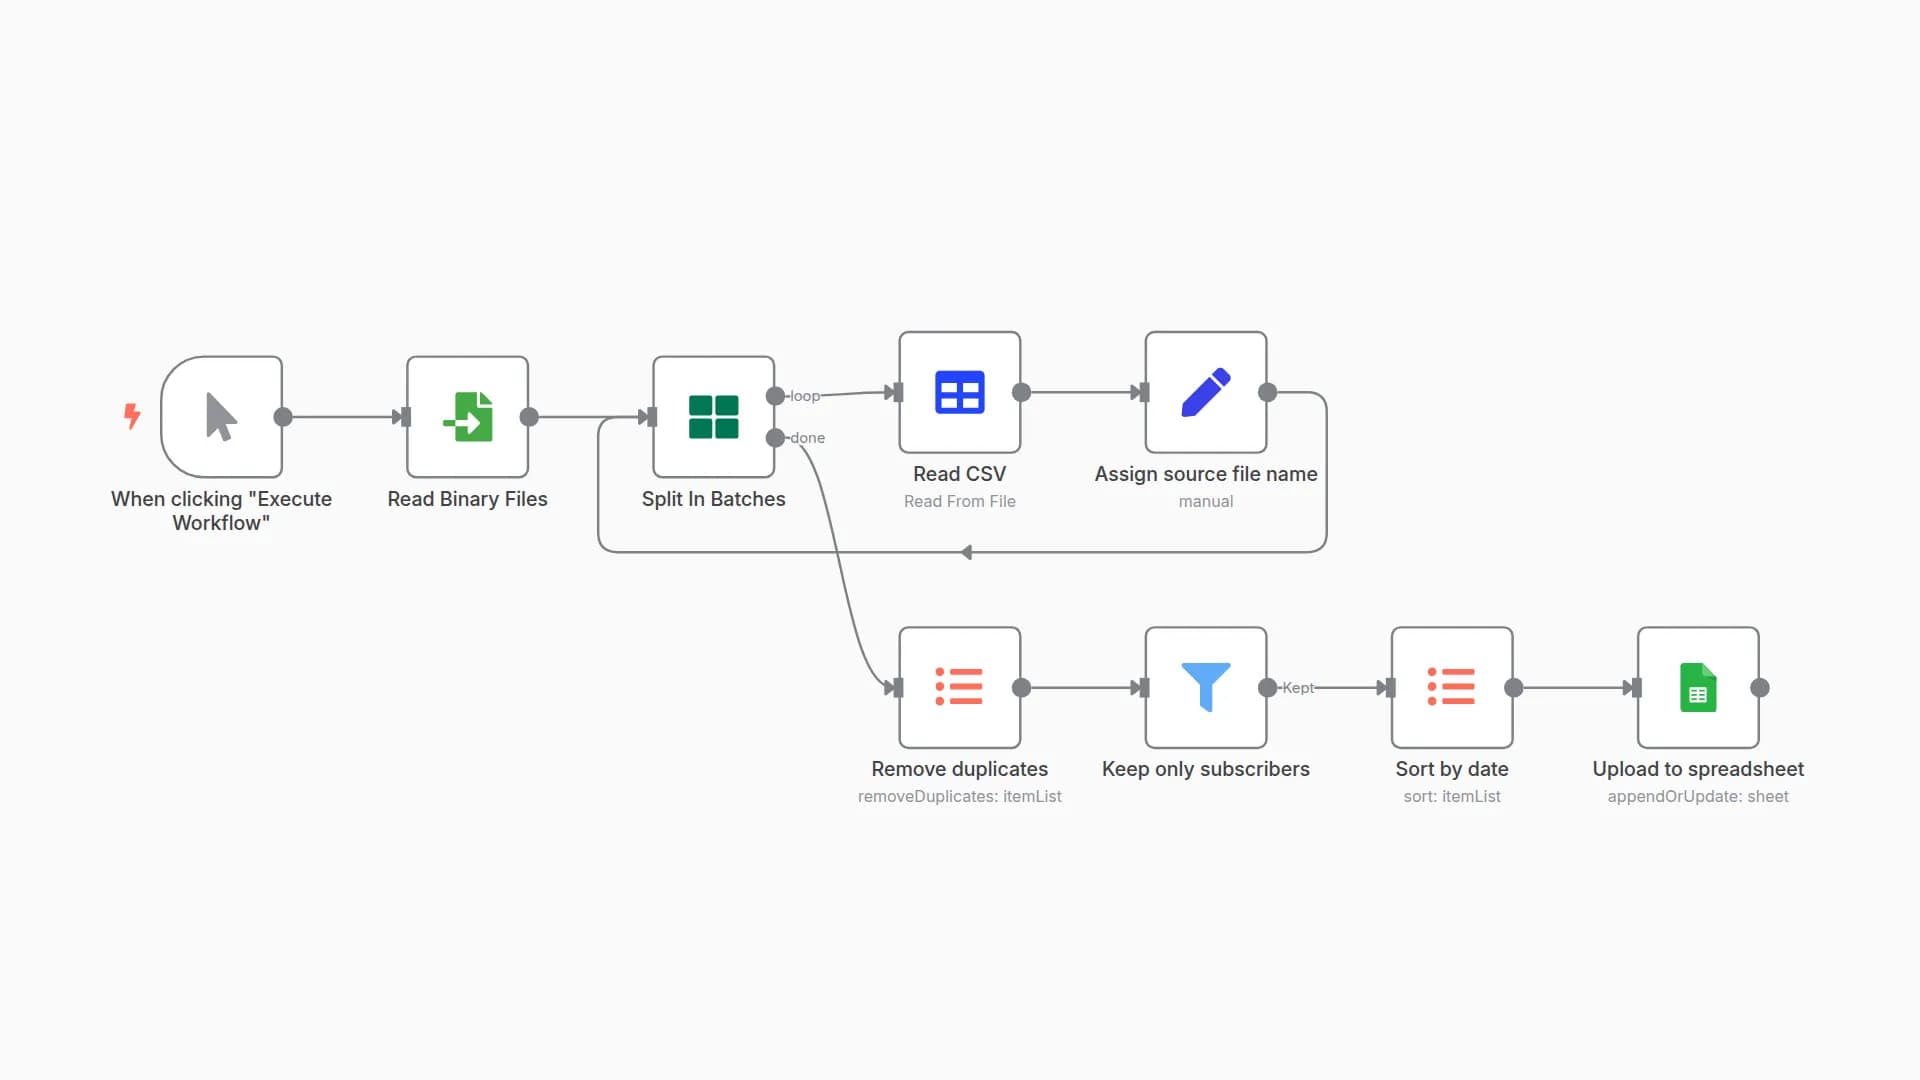
Task: Click the 'When clicking "Execute Workflow"' label
Action: coord(221,511)
